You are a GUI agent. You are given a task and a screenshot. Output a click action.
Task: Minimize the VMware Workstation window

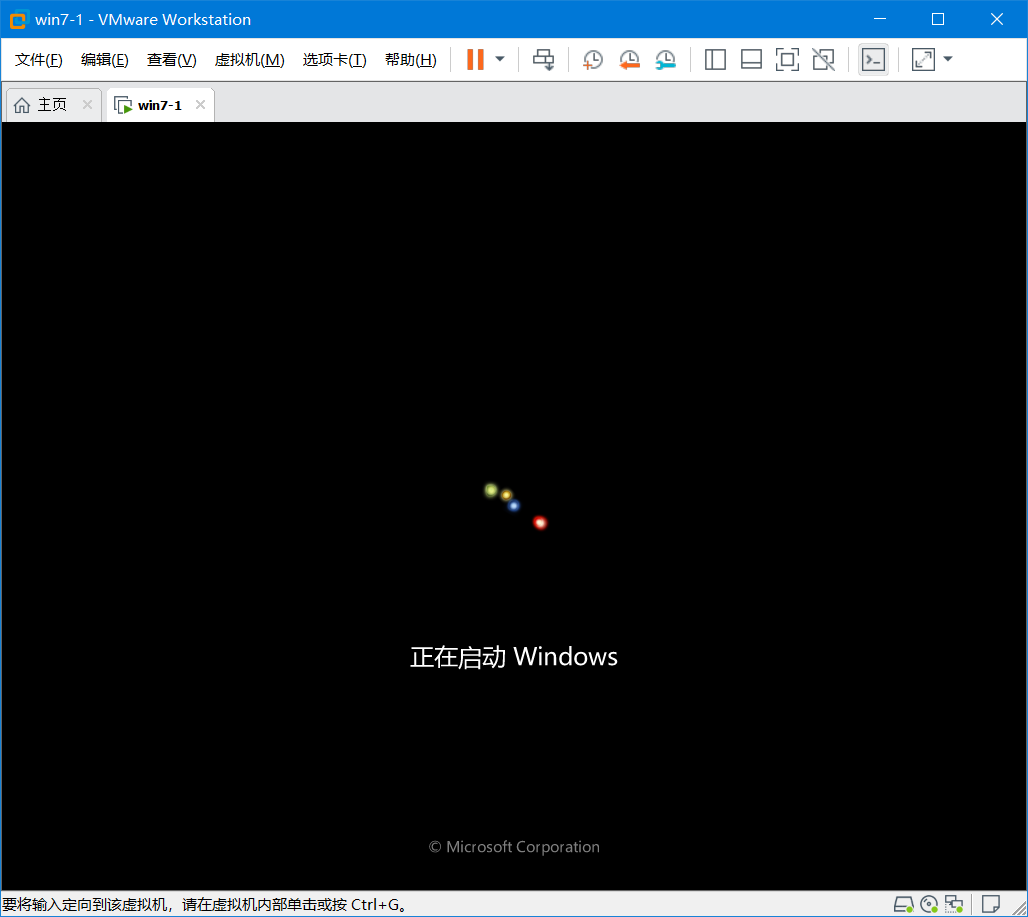pos(880,20)
